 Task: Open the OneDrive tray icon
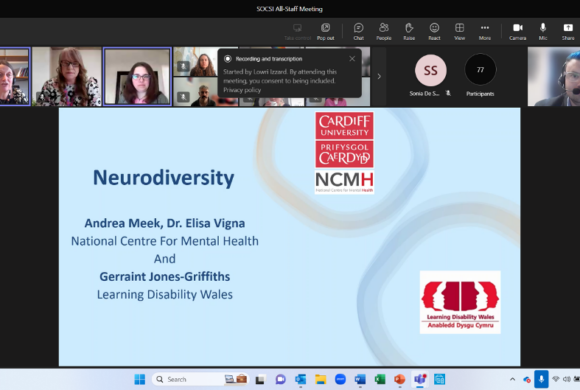tap(527, 379)
